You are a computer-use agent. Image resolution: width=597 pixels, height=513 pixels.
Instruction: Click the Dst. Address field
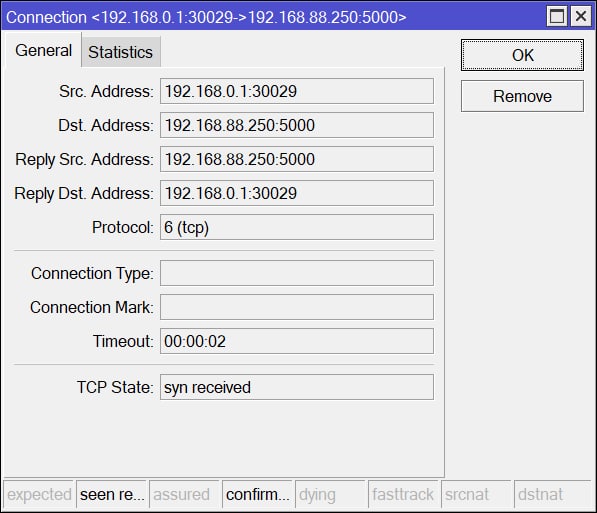[297, 125]
